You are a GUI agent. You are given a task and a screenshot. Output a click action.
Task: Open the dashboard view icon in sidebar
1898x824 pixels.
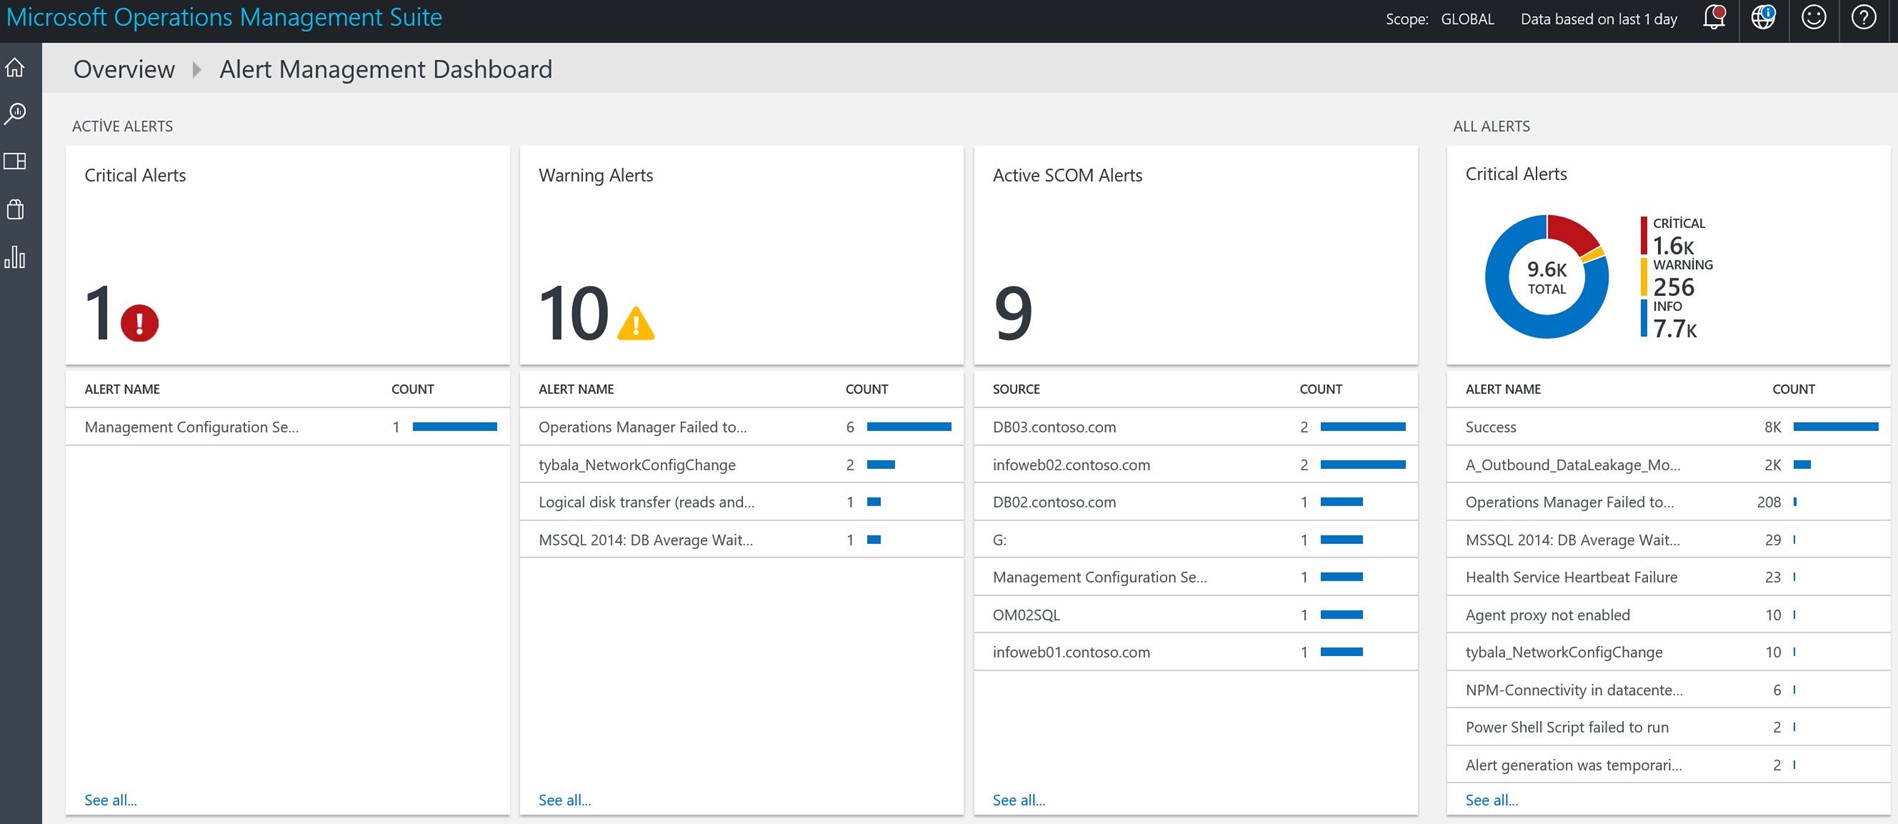(x=15, y=161)
